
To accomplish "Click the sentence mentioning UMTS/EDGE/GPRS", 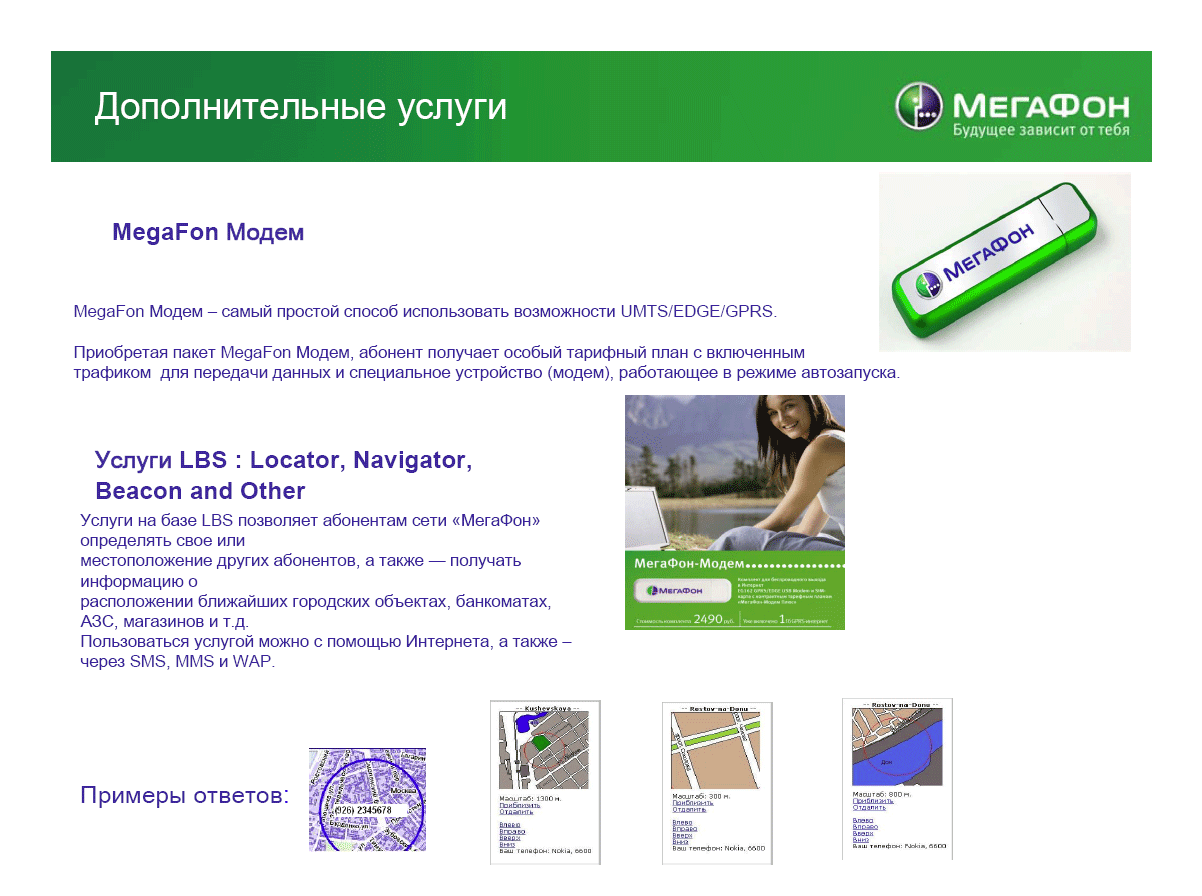I will (425, 311).
